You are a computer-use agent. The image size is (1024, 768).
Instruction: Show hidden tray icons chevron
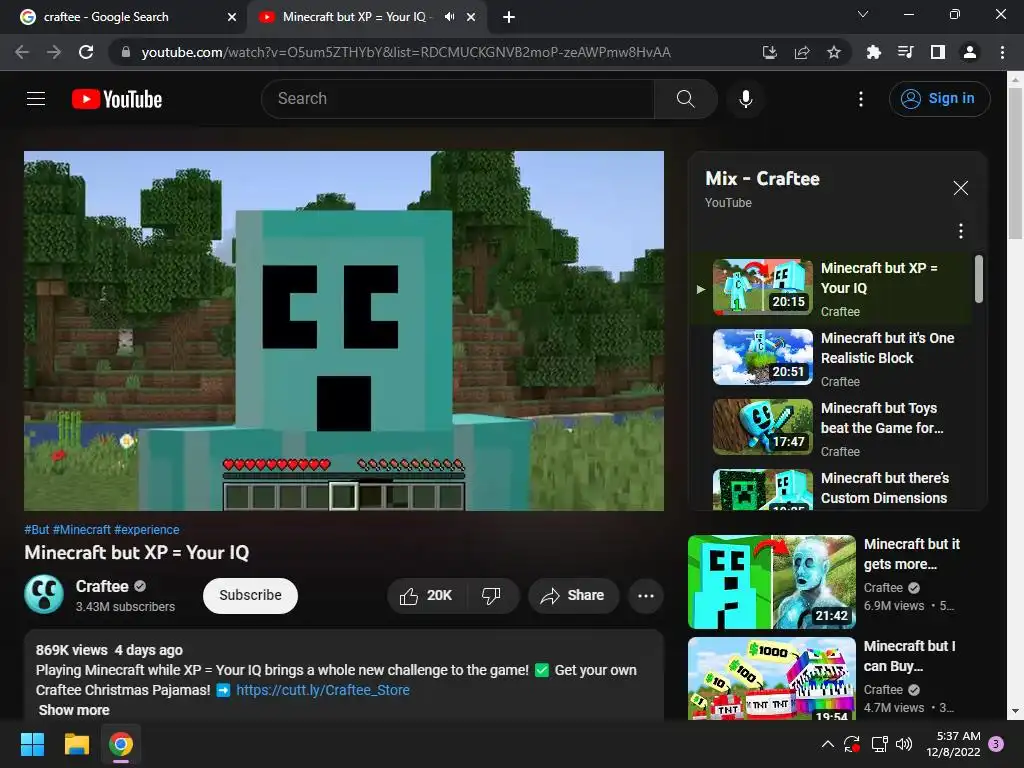tap(827, 744)
